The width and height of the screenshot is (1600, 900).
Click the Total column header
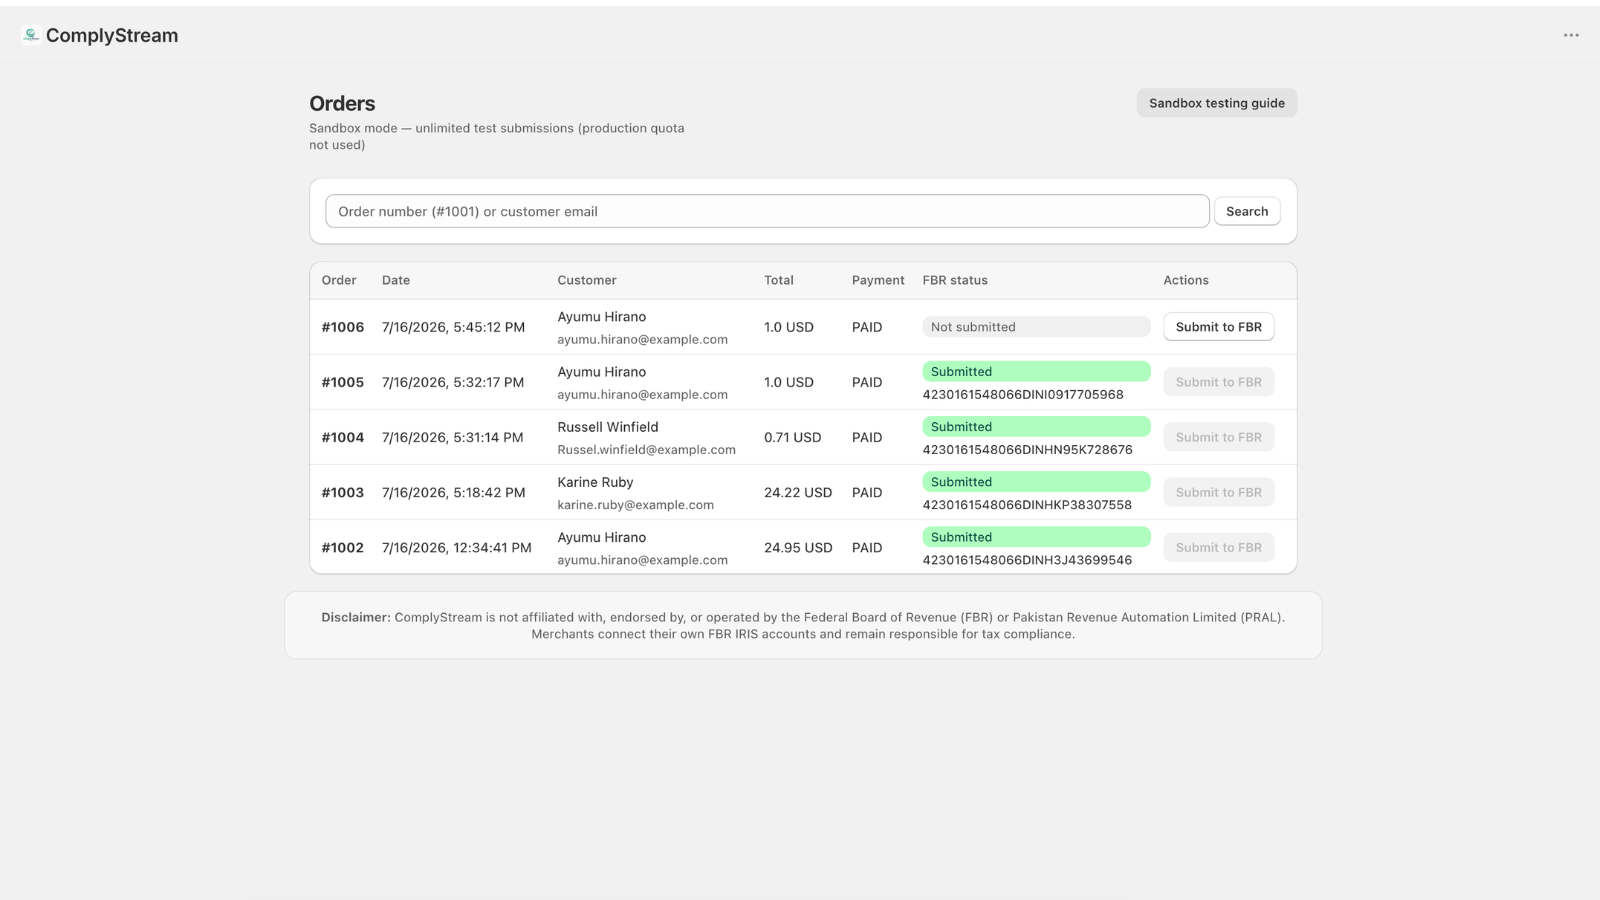coord(779,280)
